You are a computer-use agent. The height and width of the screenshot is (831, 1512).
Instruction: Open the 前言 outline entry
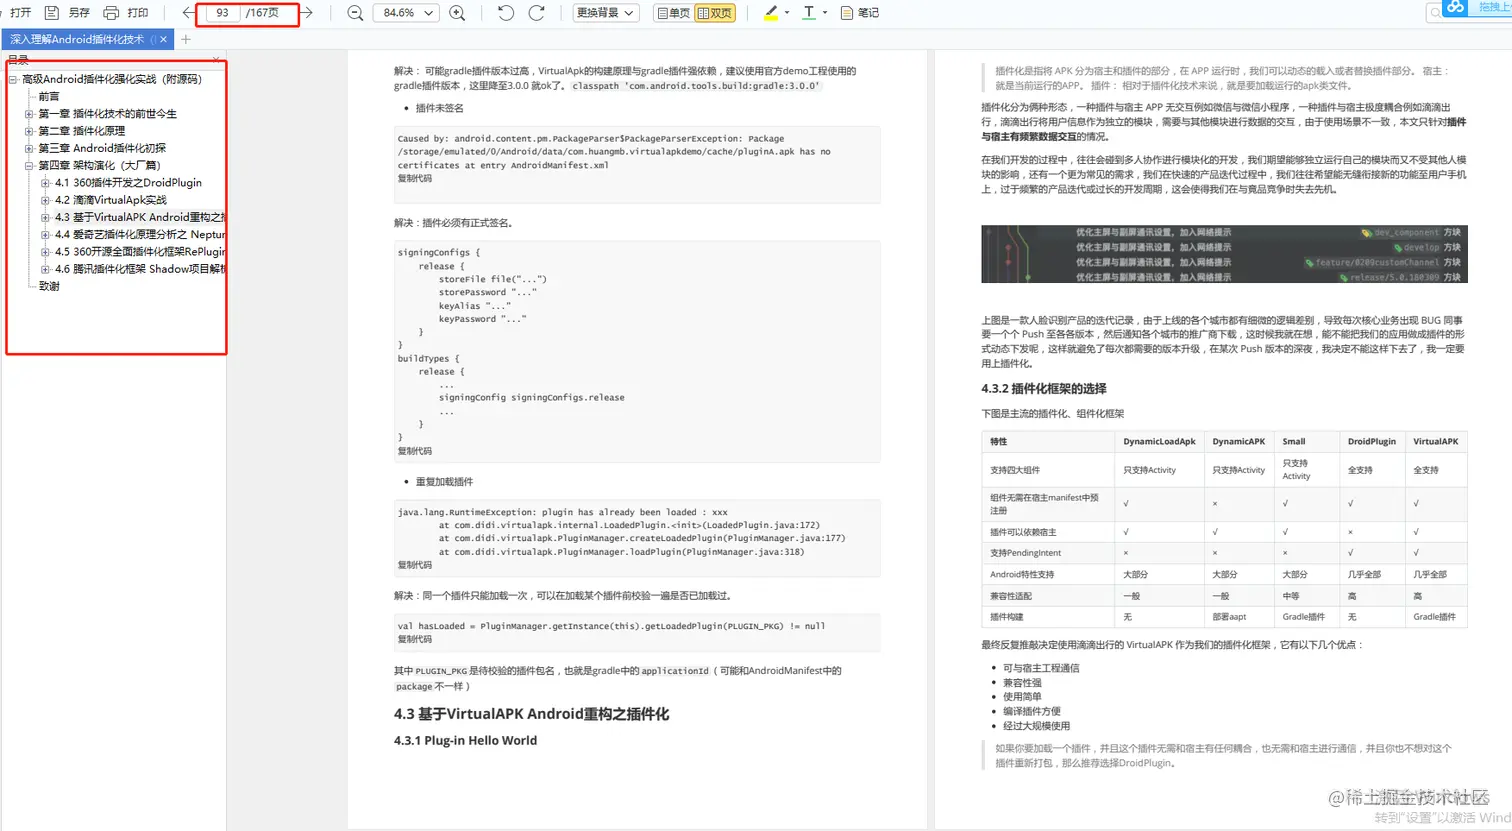pos(49,97)
